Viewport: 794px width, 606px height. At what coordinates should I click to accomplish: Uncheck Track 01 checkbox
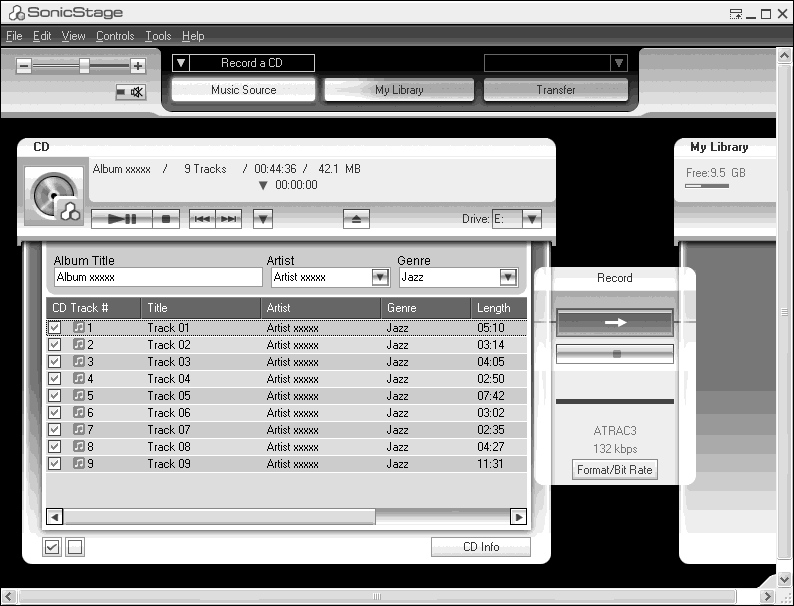[54, 328]
